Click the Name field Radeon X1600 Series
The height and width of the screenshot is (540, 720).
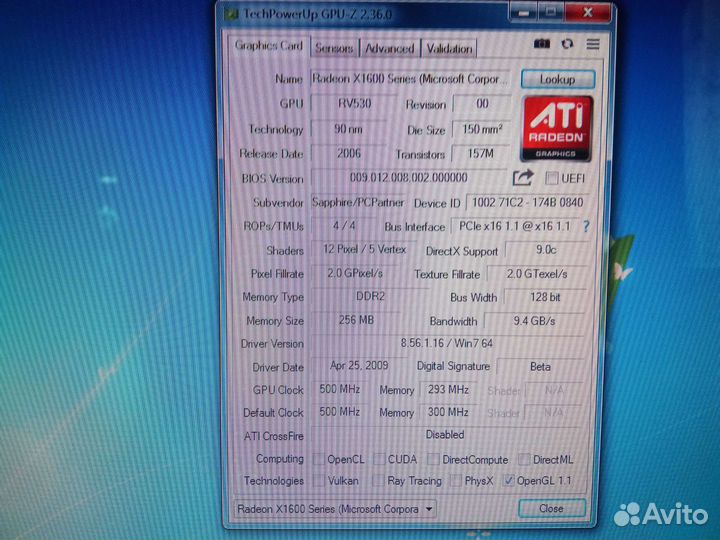410,79
